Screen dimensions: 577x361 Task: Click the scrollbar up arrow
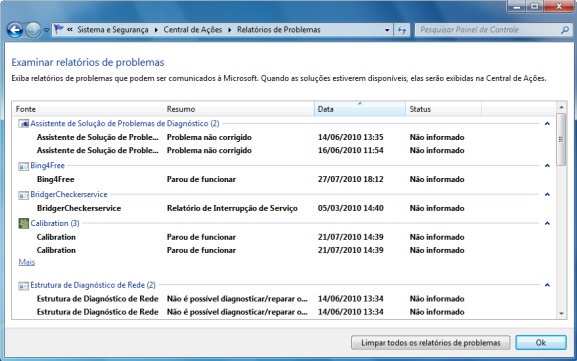[561, 107]
